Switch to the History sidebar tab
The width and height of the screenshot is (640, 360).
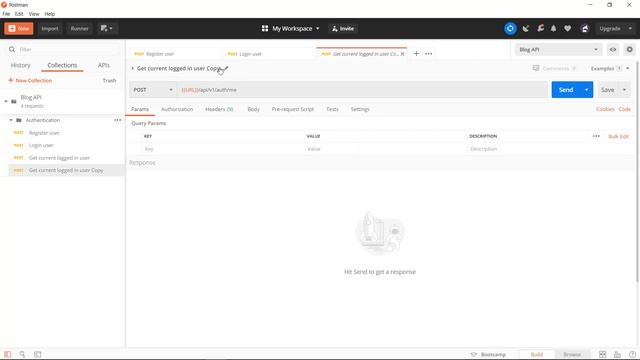tap(20, 65)
